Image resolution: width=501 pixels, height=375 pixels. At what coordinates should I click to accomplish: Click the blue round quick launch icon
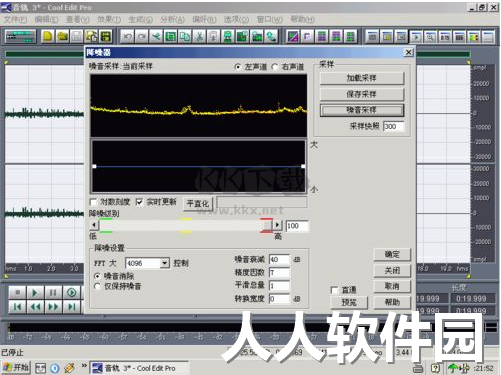(55, 368)
